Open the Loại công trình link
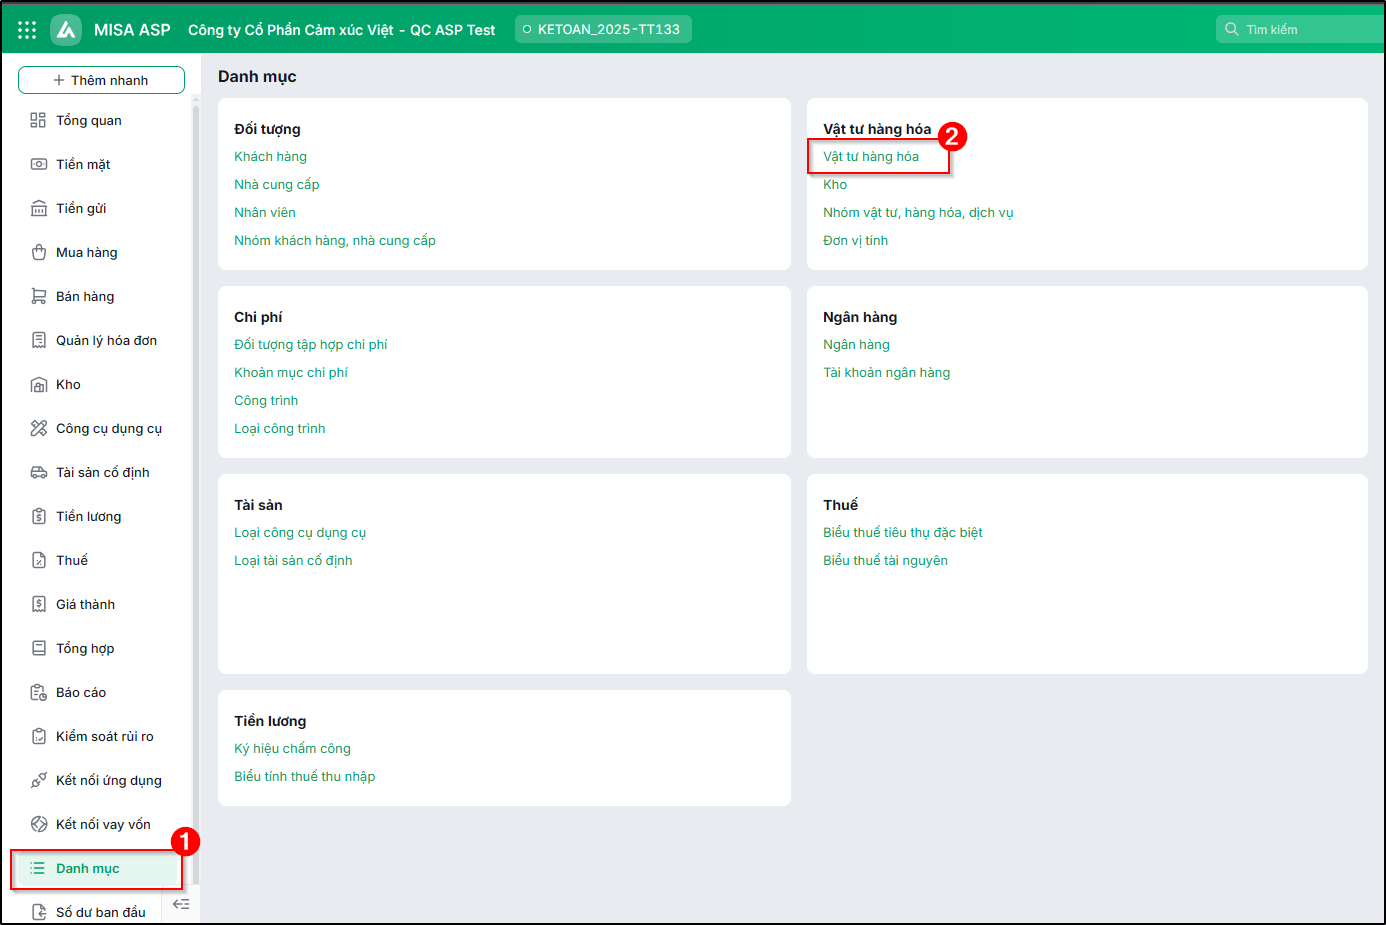 [x=280, y=428]
